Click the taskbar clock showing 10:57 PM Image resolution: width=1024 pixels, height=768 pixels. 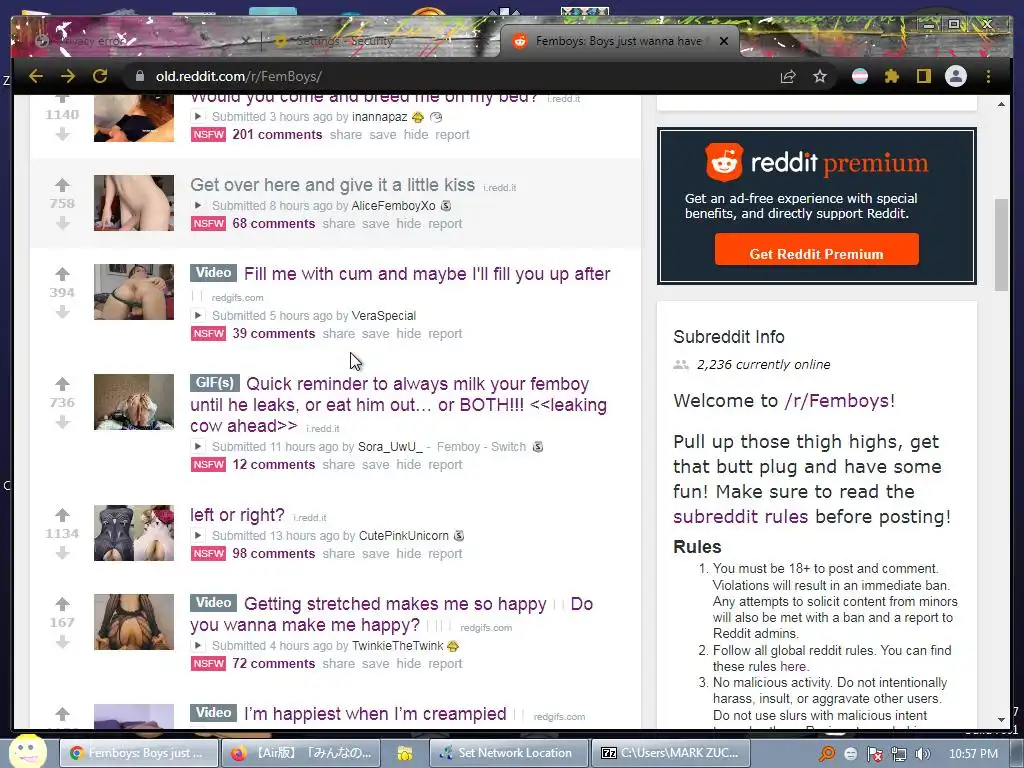973,754
